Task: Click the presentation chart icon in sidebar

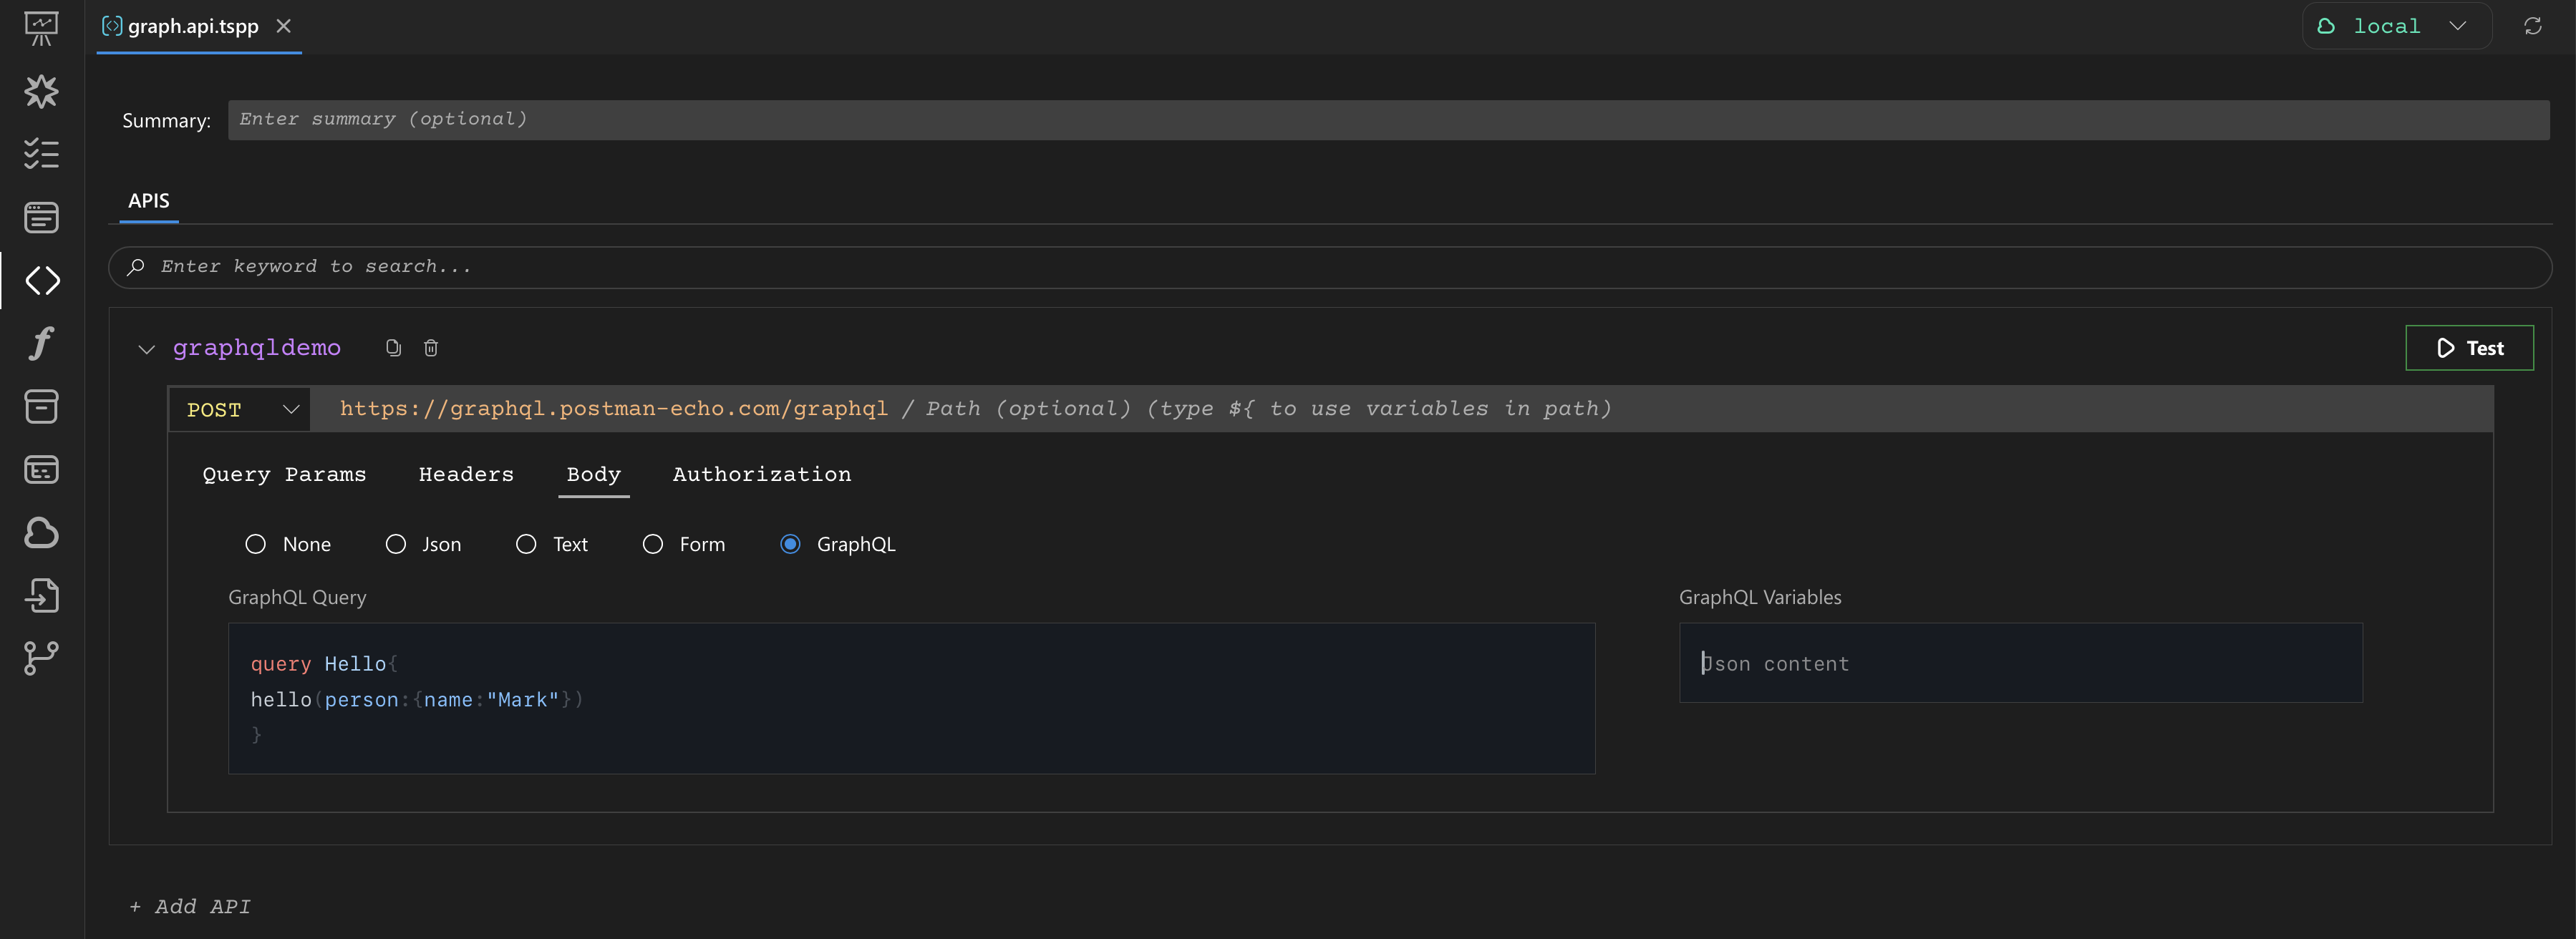Action: pos(41,28)
